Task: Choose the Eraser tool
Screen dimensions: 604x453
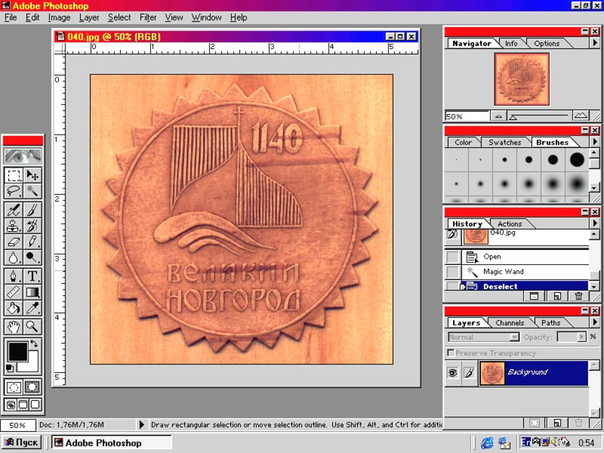Action: tap(14, 242)
